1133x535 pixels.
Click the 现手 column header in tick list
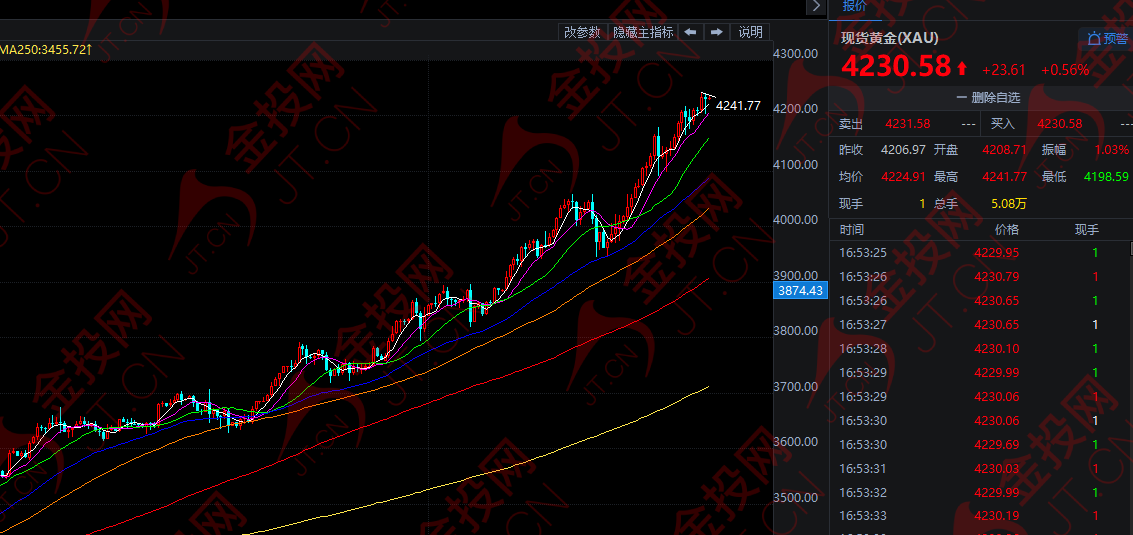point(1087,230)
